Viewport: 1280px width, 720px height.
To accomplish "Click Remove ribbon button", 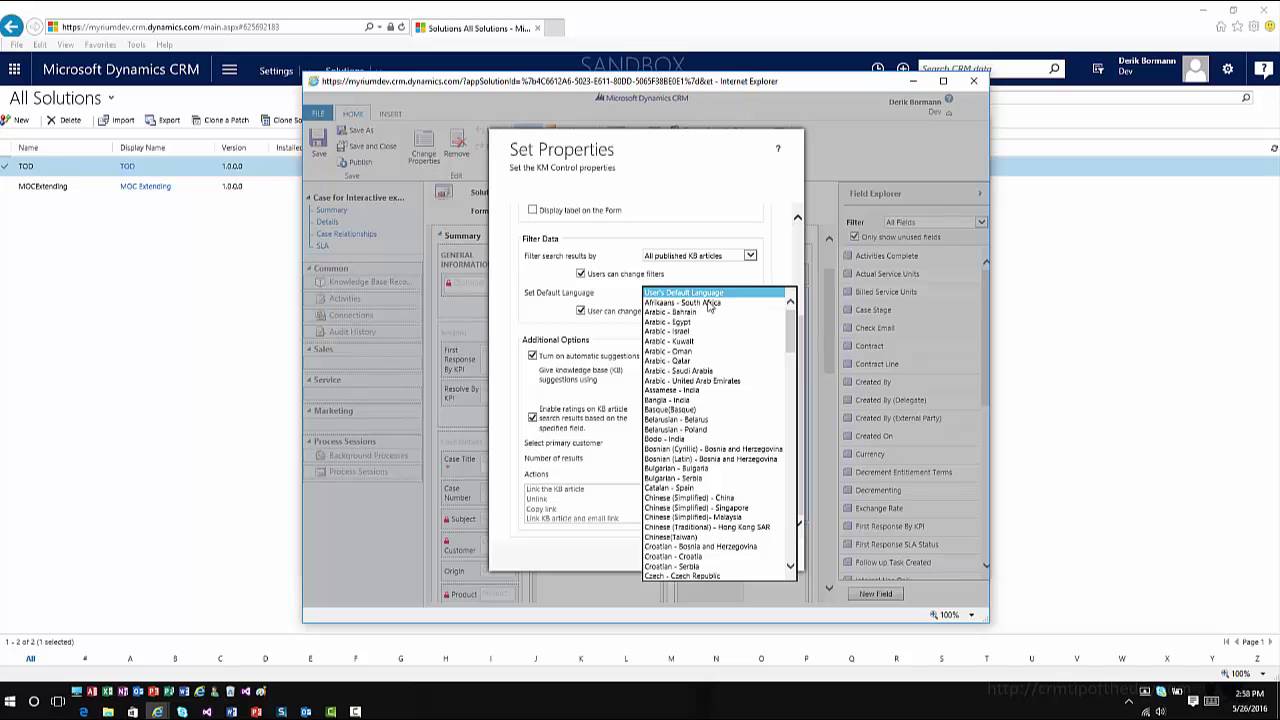I will point(457,144).
